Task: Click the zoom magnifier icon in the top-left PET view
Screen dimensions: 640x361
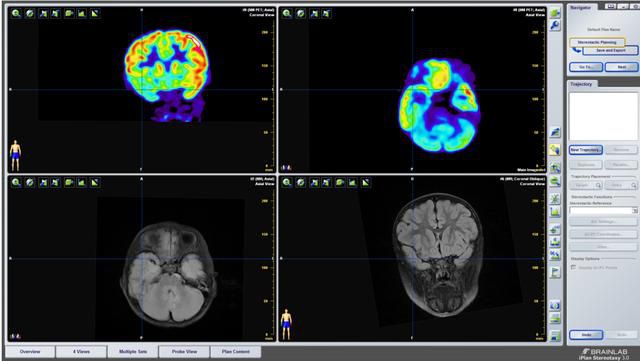Action: [16, 13]
